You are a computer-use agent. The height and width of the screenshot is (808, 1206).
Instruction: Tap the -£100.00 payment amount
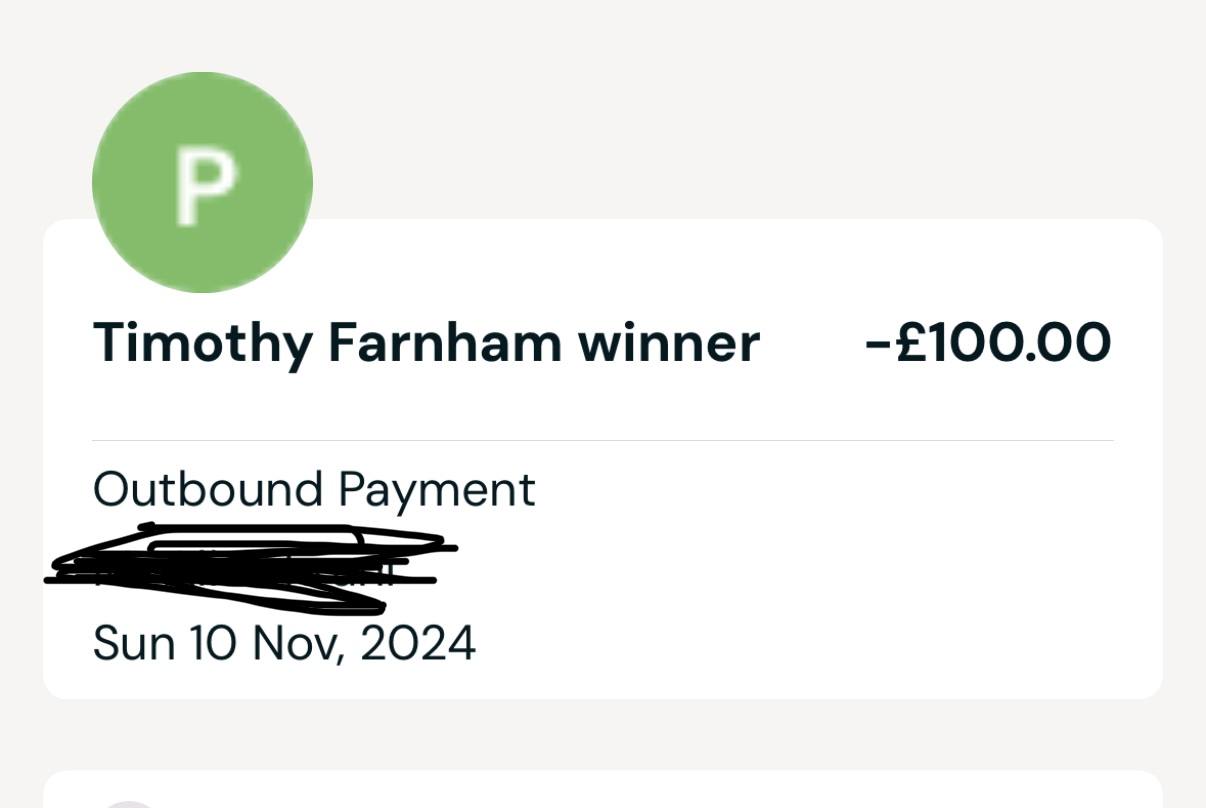[x=988, y=342]
